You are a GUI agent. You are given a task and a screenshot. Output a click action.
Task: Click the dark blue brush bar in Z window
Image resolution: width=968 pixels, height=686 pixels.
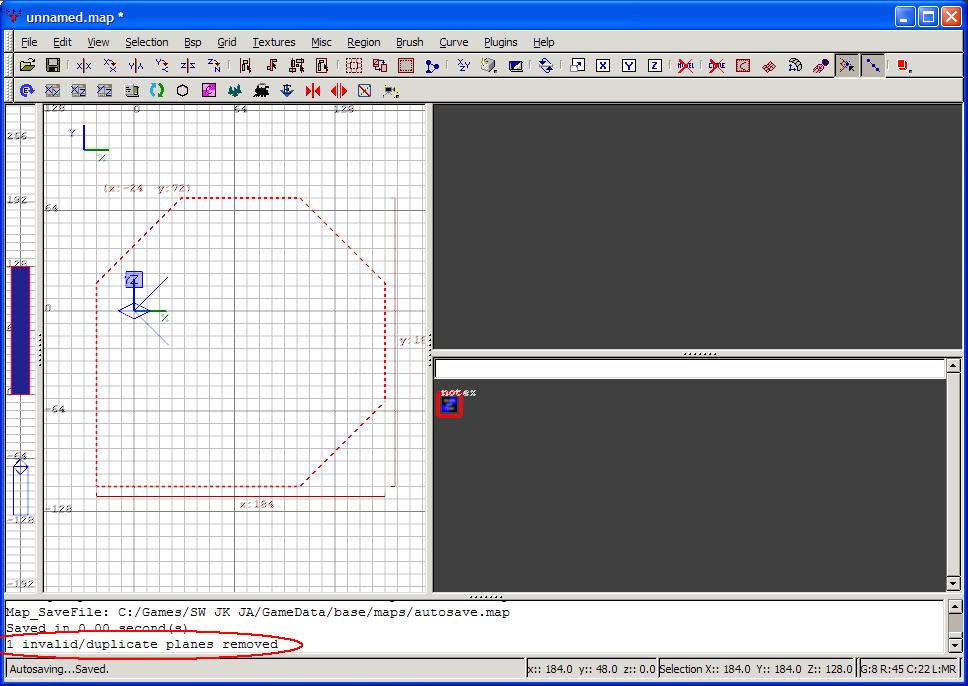pos(20,330)
